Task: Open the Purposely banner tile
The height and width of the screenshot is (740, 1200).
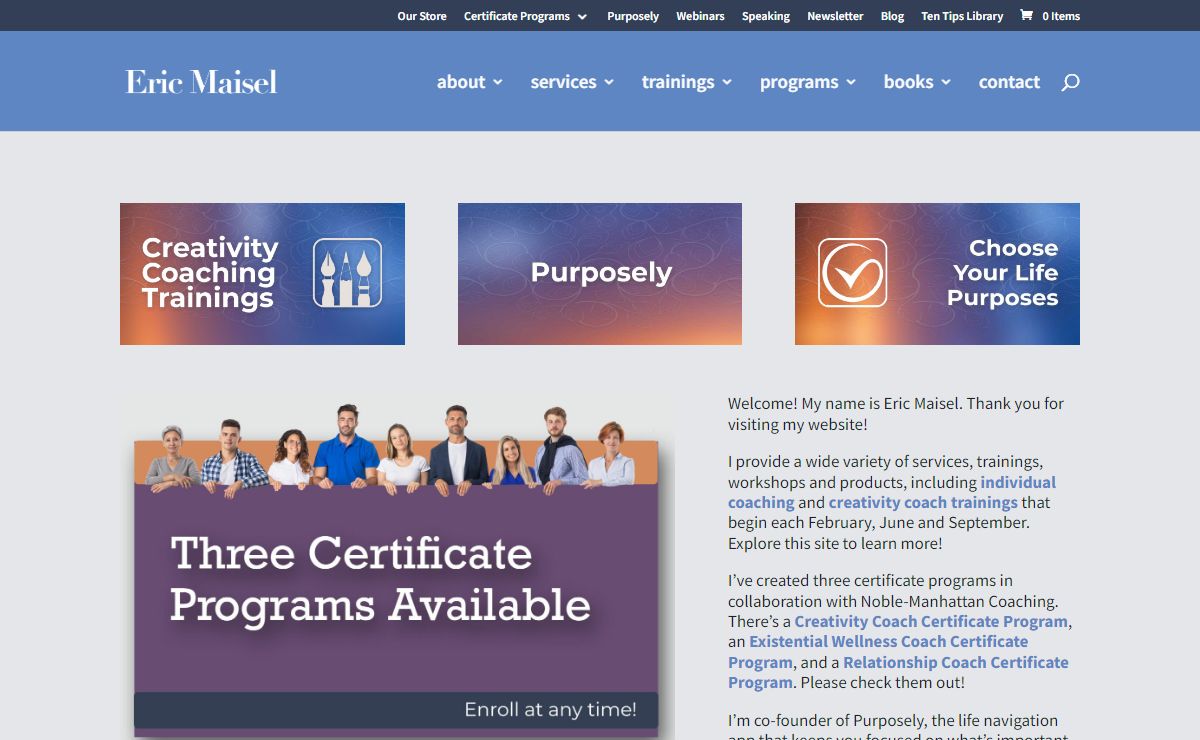Action: click(x=600, y=274)
